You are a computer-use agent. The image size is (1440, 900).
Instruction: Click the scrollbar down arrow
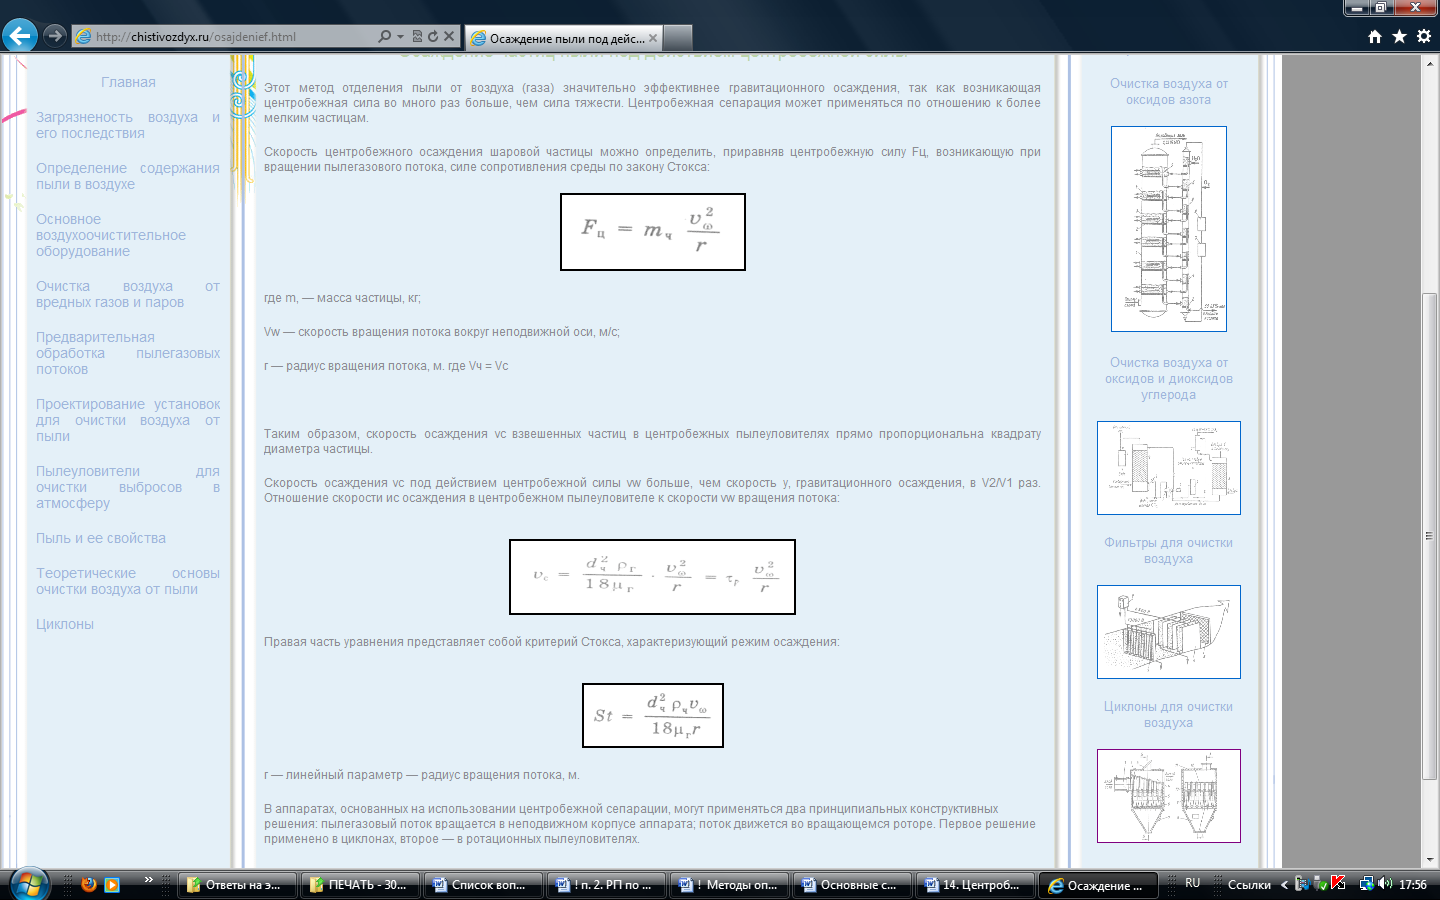click(x=1430, y=859)
